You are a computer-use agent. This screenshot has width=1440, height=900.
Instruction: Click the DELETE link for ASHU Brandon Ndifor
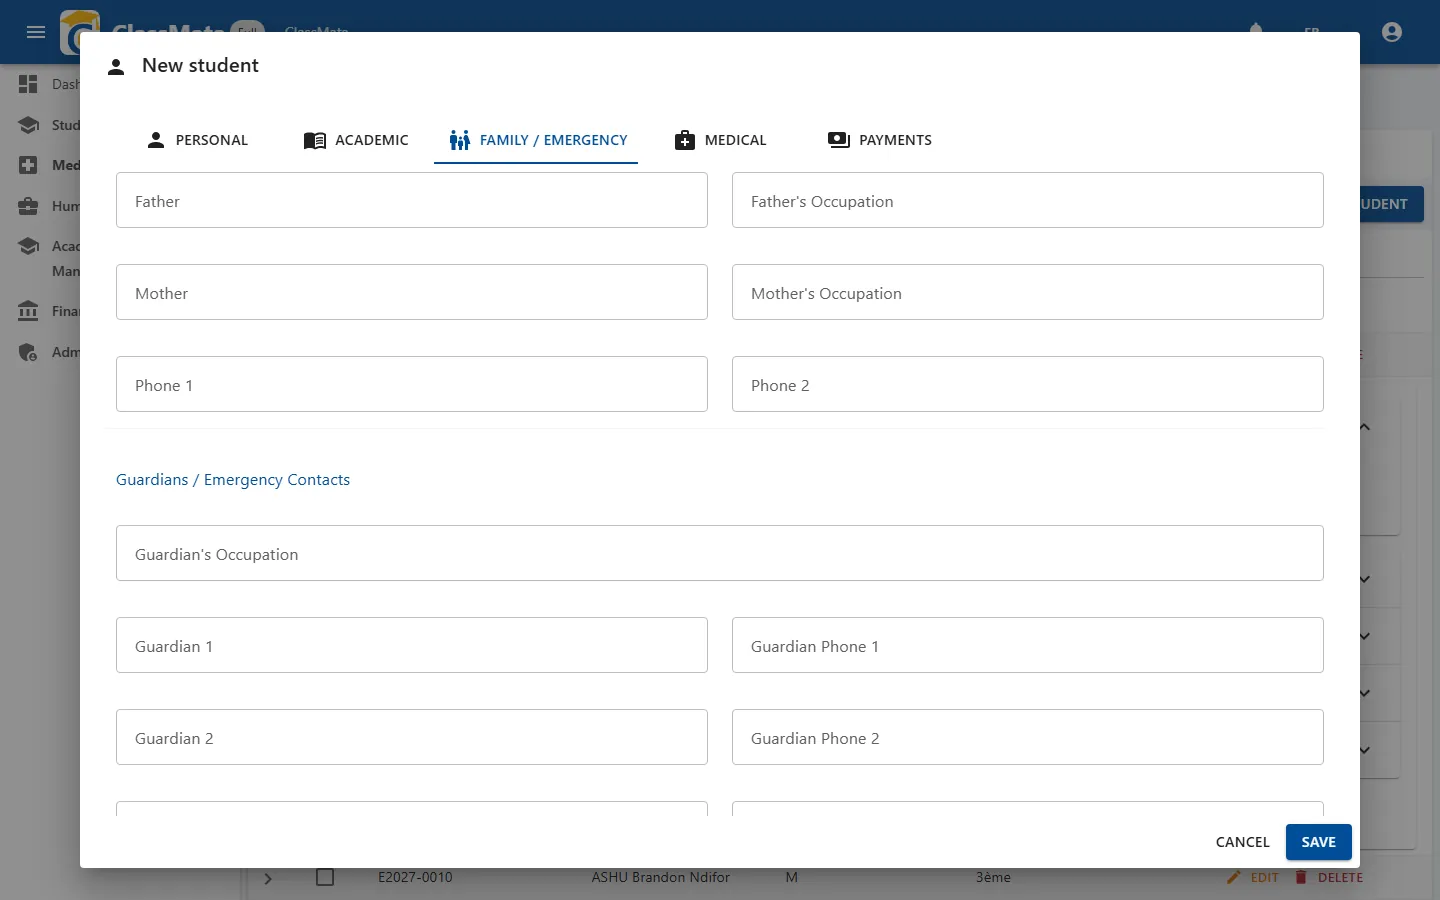(x=1340, y=877)
